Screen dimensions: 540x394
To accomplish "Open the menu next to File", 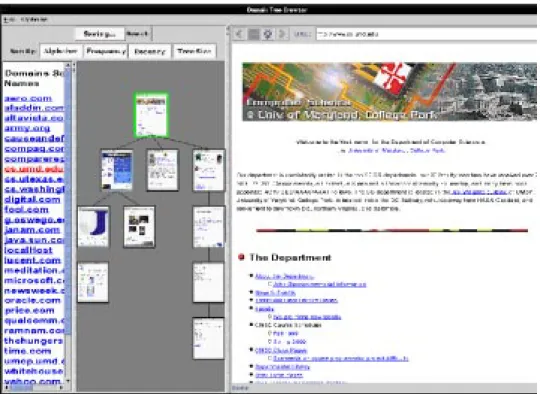I will pyautogui.click(x=34, y=20).
